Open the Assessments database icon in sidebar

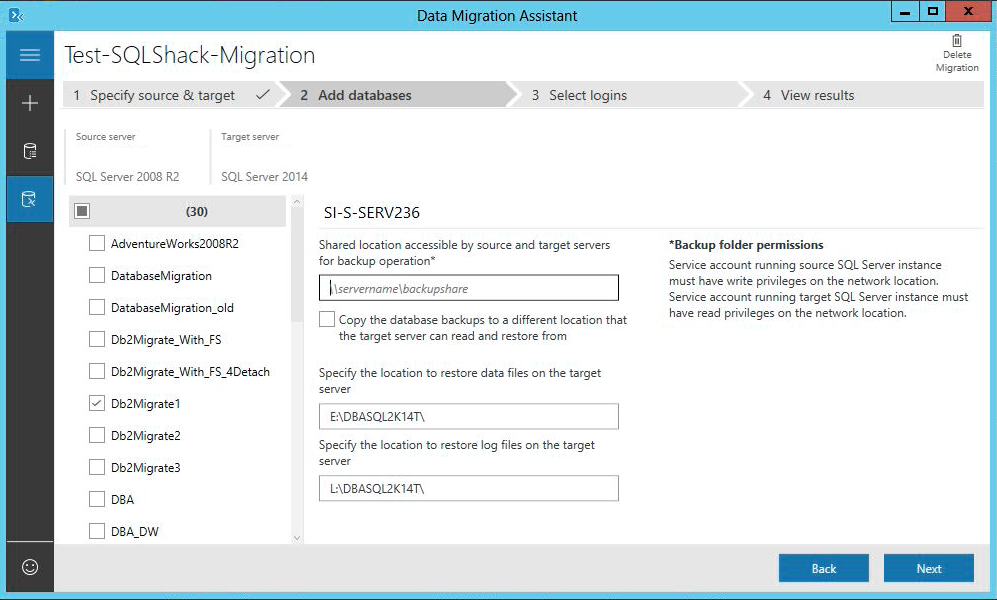[30, 152]
